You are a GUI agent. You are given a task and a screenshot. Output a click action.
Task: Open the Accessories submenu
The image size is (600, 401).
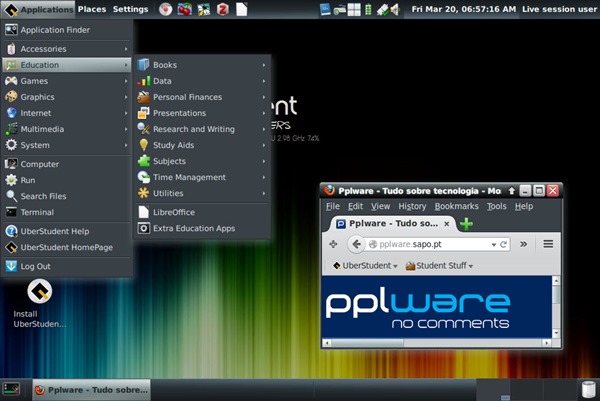pos(67,49)
